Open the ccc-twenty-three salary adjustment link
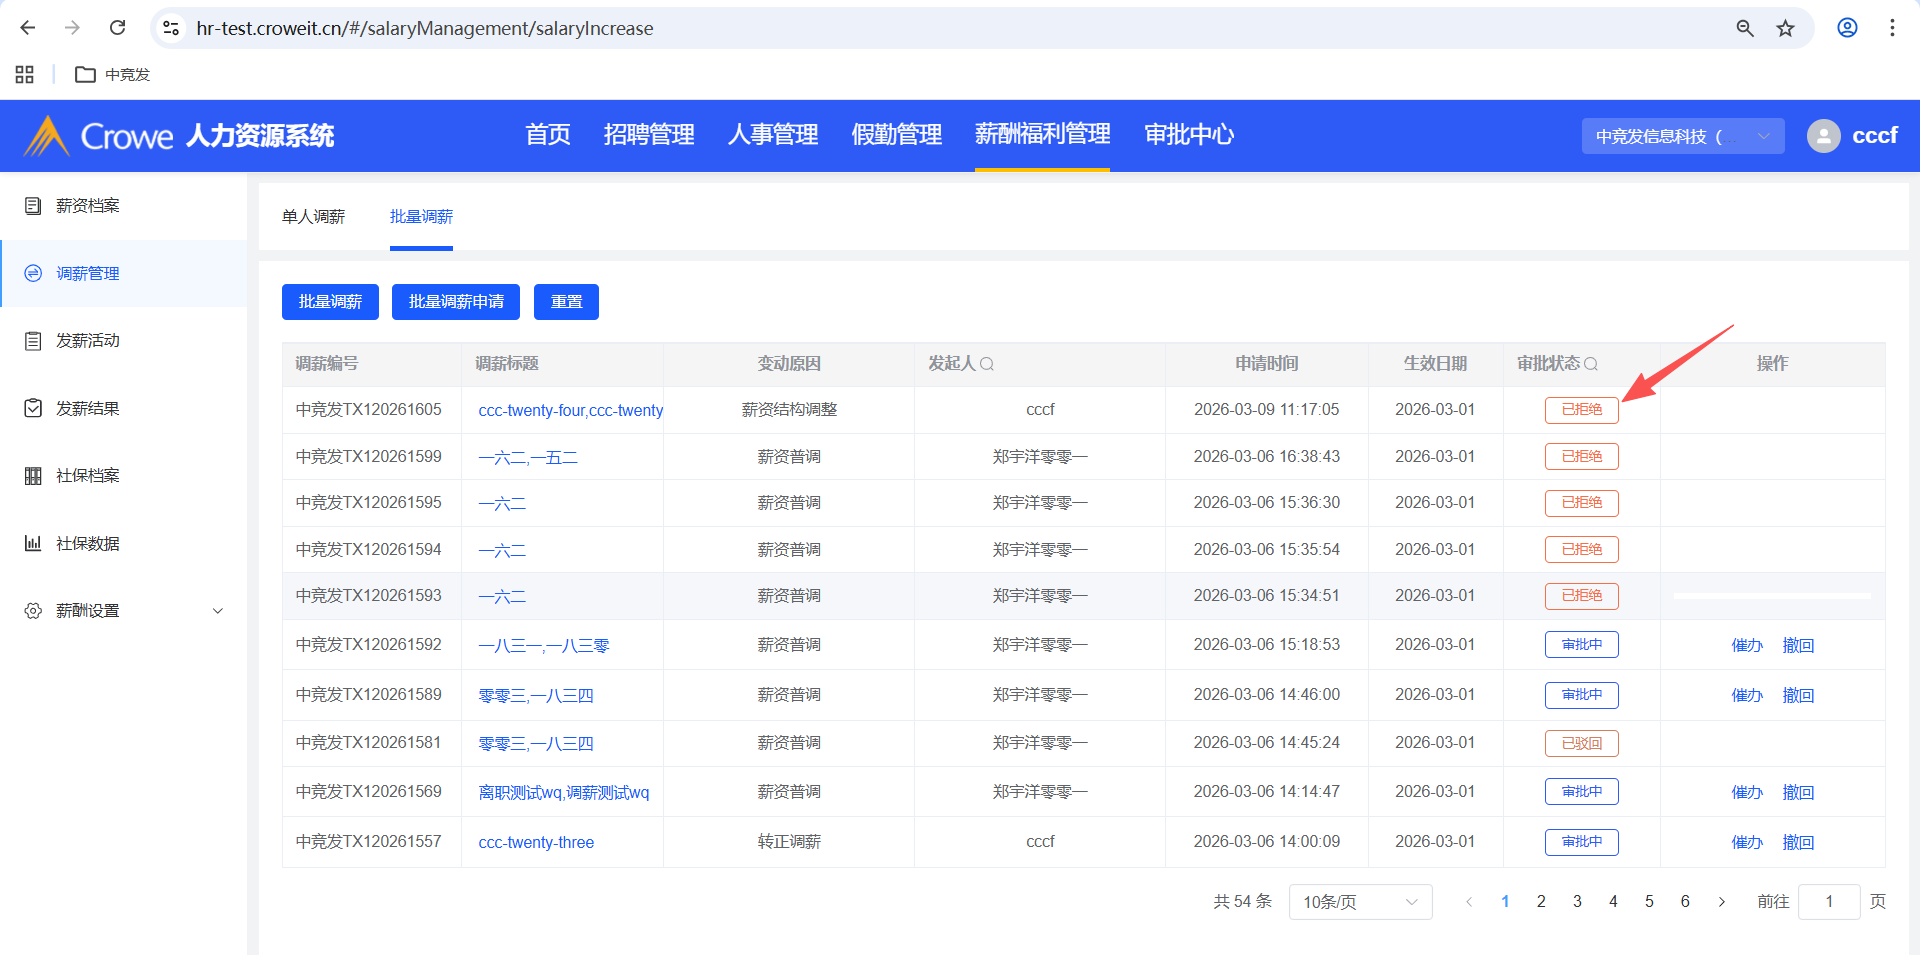 click(x=536, y=842)
